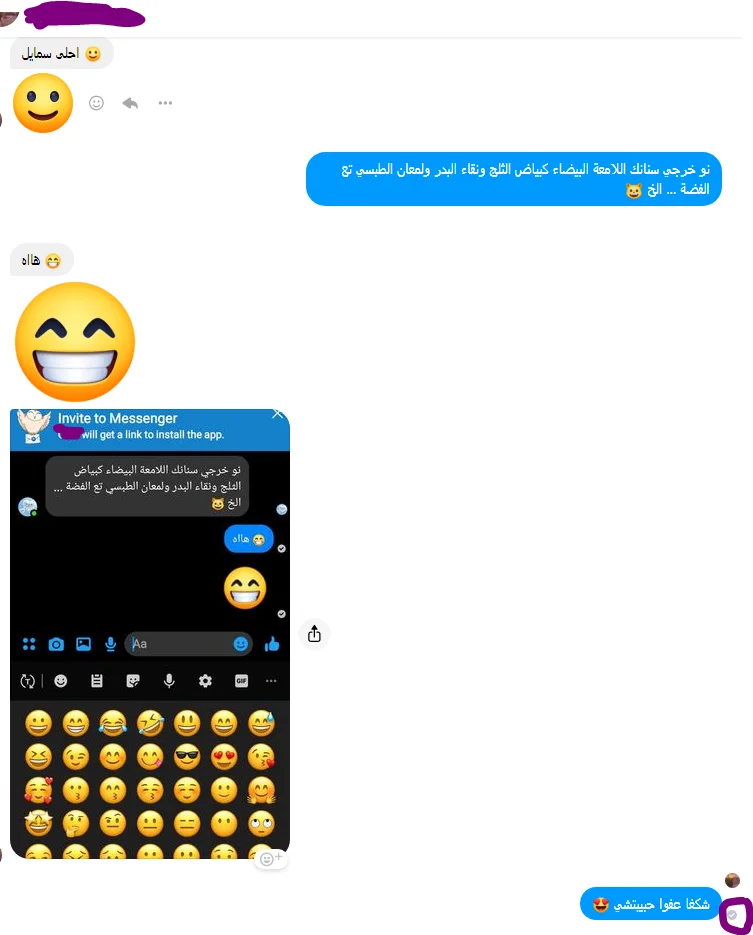
Task: Add a reaction to the screenshot image
Action: [271, 859]
